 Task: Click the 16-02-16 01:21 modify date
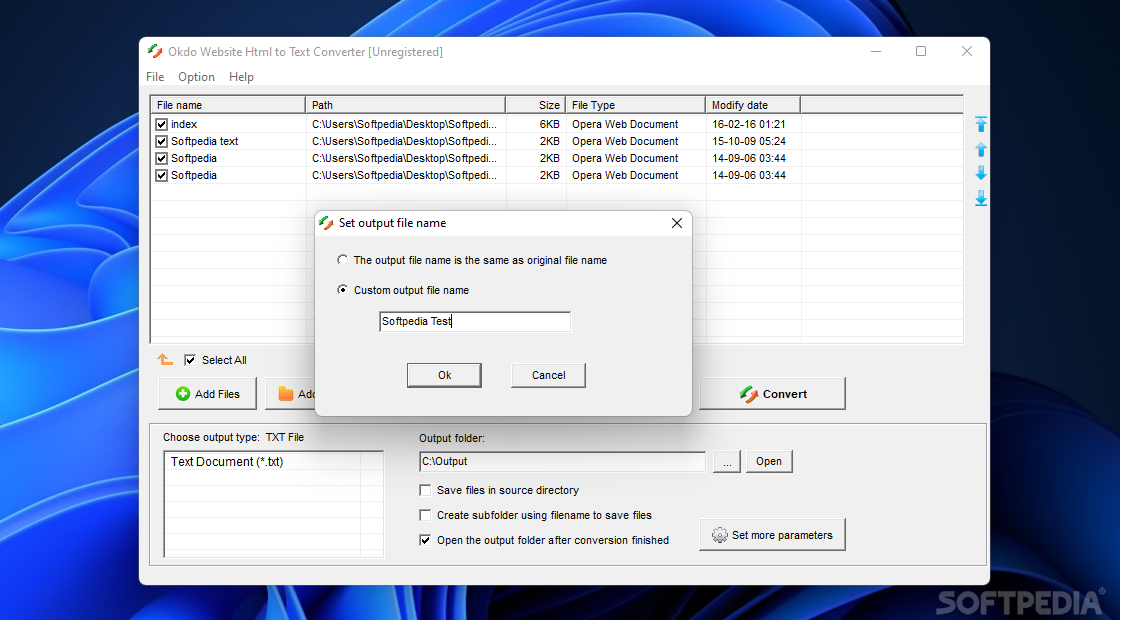point(749,124)
